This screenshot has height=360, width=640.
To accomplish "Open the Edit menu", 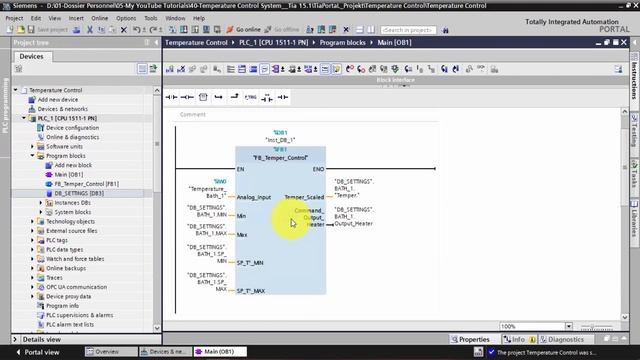I will (x=36, y=18).
